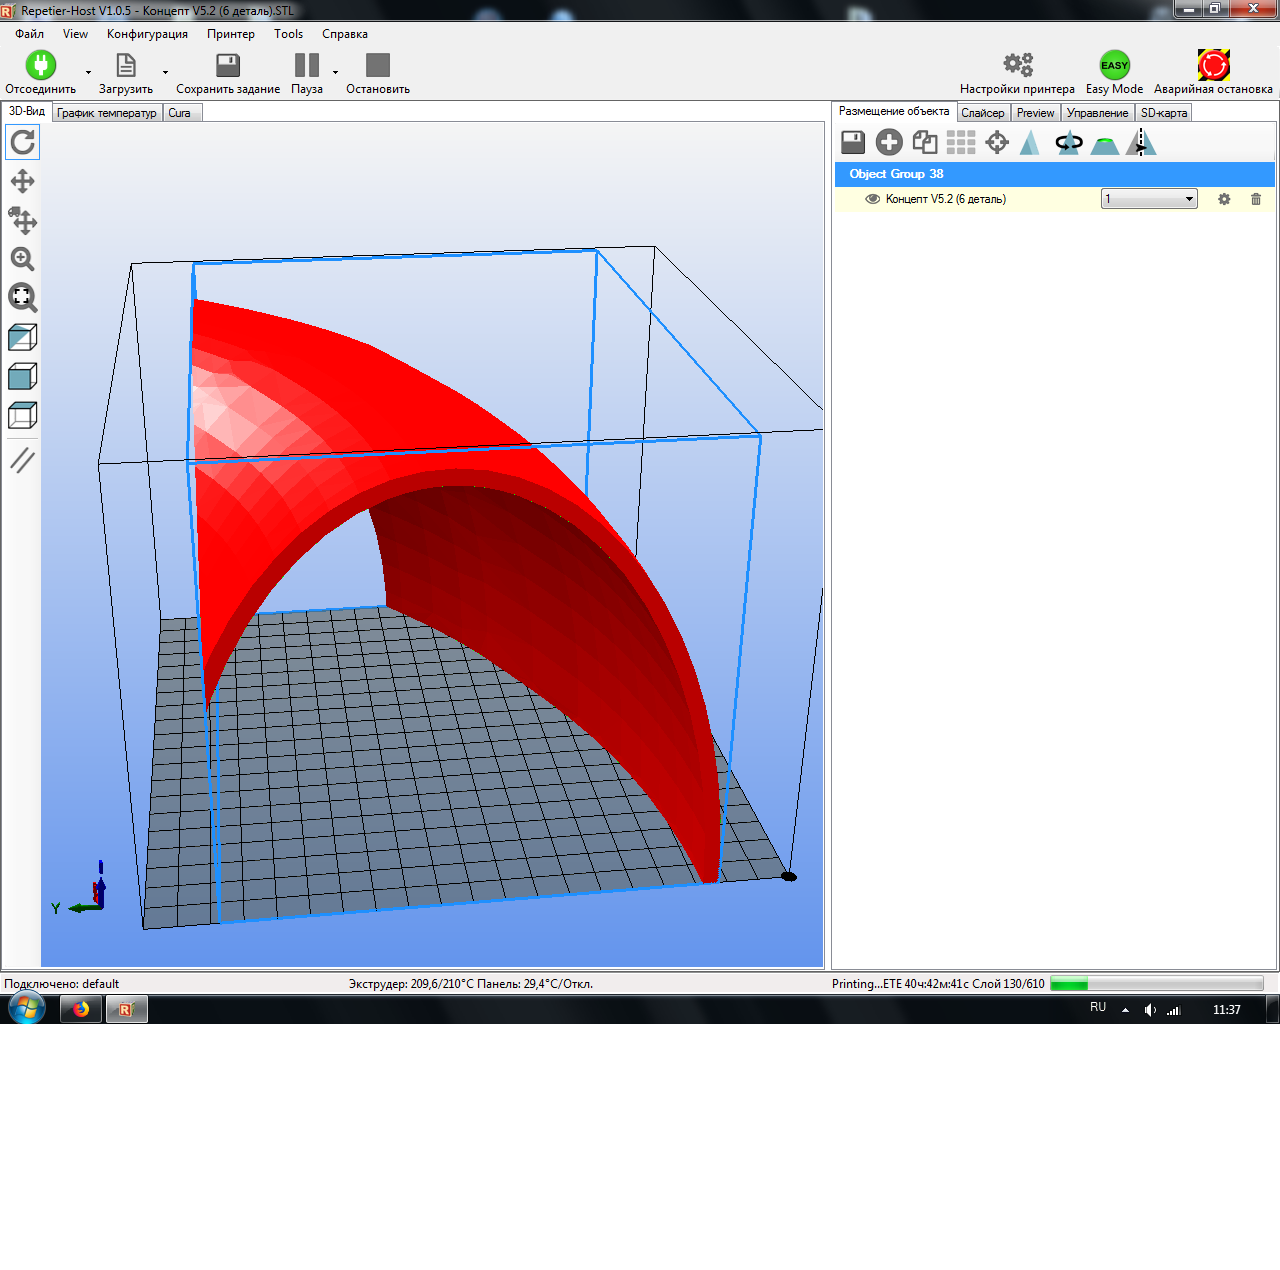
Task: Switch to the Слайсер tab
Action: point(983,112)
